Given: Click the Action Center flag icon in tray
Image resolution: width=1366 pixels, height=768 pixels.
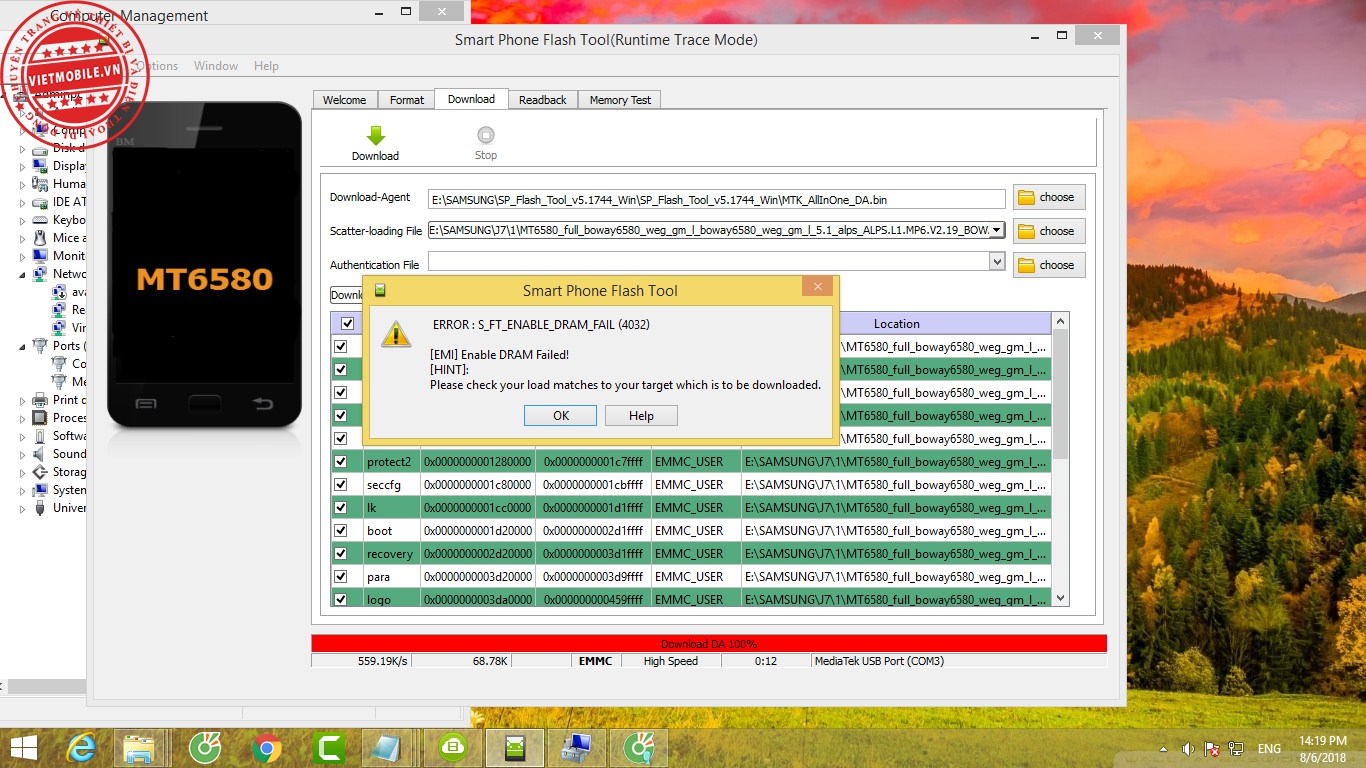Looking at the screenshot, I should [x=1212, y=748].
